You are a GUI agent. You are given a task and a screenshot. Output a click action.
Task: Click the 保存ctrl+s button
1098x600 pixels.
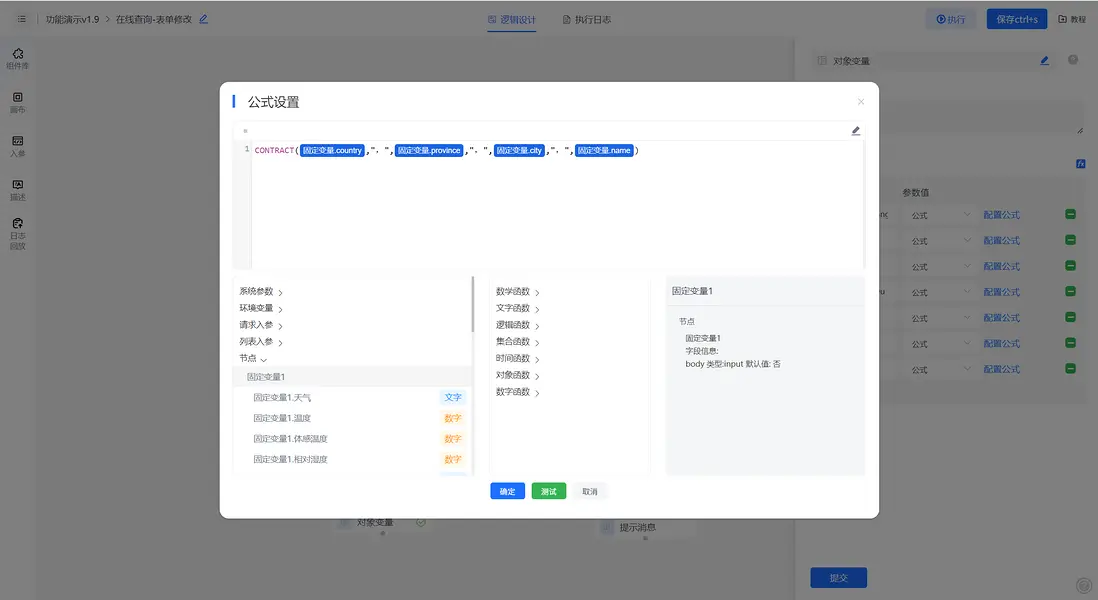(1017, 19)
